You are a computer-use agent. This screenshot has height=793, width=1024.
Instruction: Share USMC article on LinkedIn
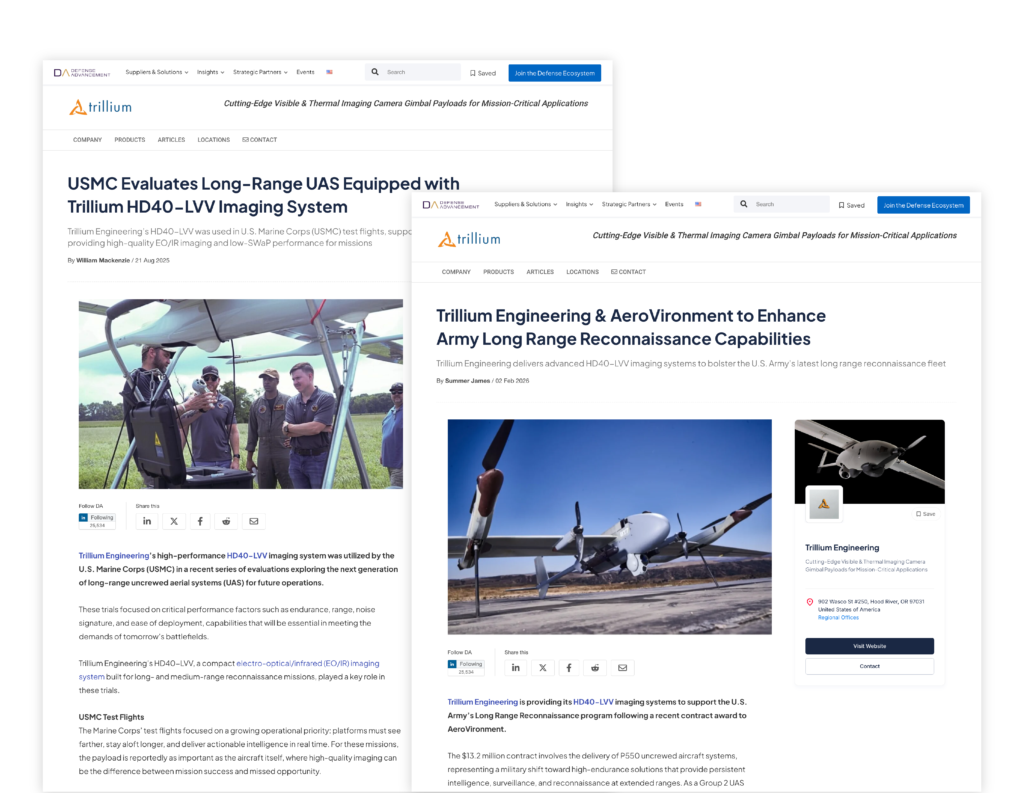click(x=147, y=521)
